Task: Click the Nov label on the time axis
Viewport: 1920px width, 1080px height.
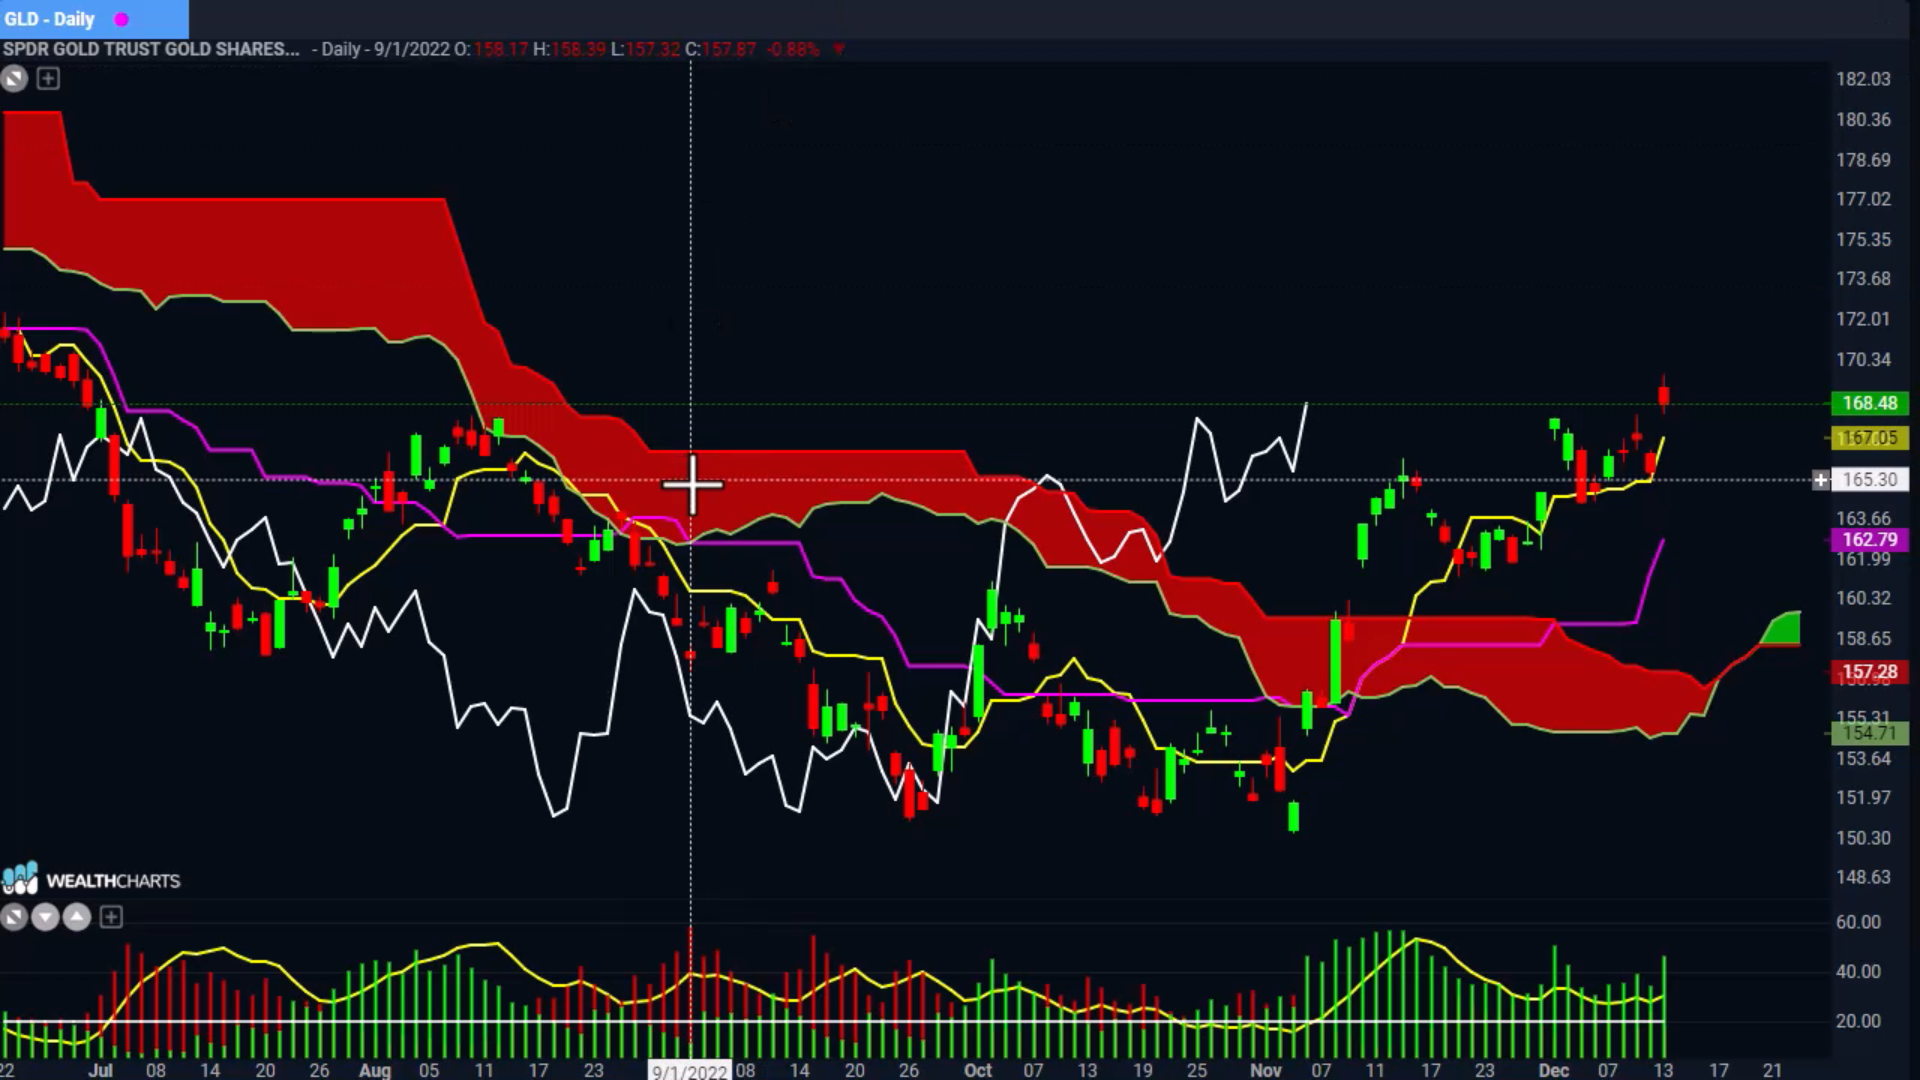Action: tap(1266, 1070)
